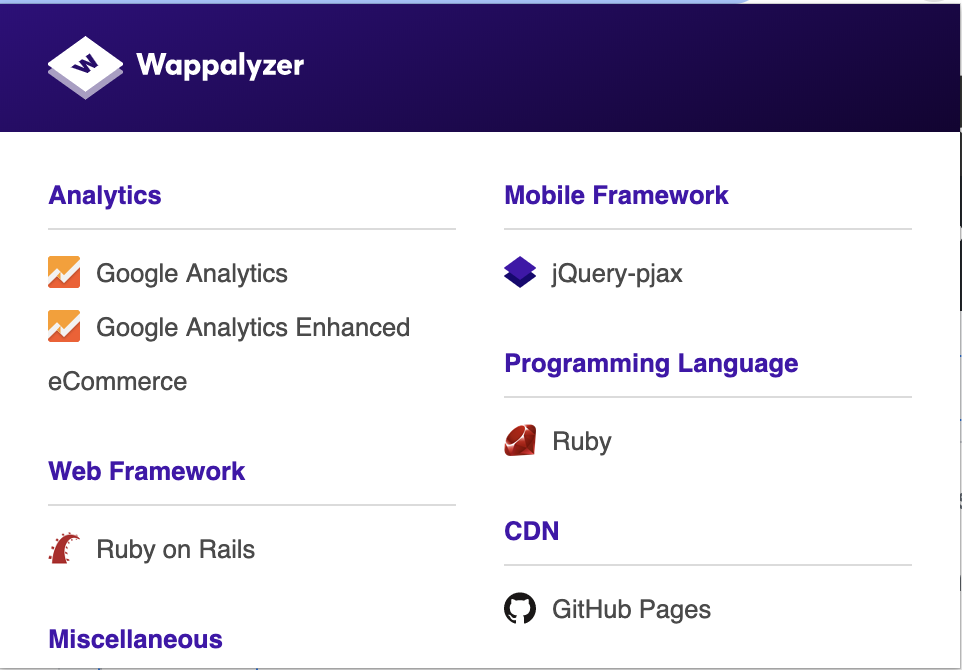
Task: Click the Google Analytics icon
Action: pyautogui.click(x=63, y=272)
